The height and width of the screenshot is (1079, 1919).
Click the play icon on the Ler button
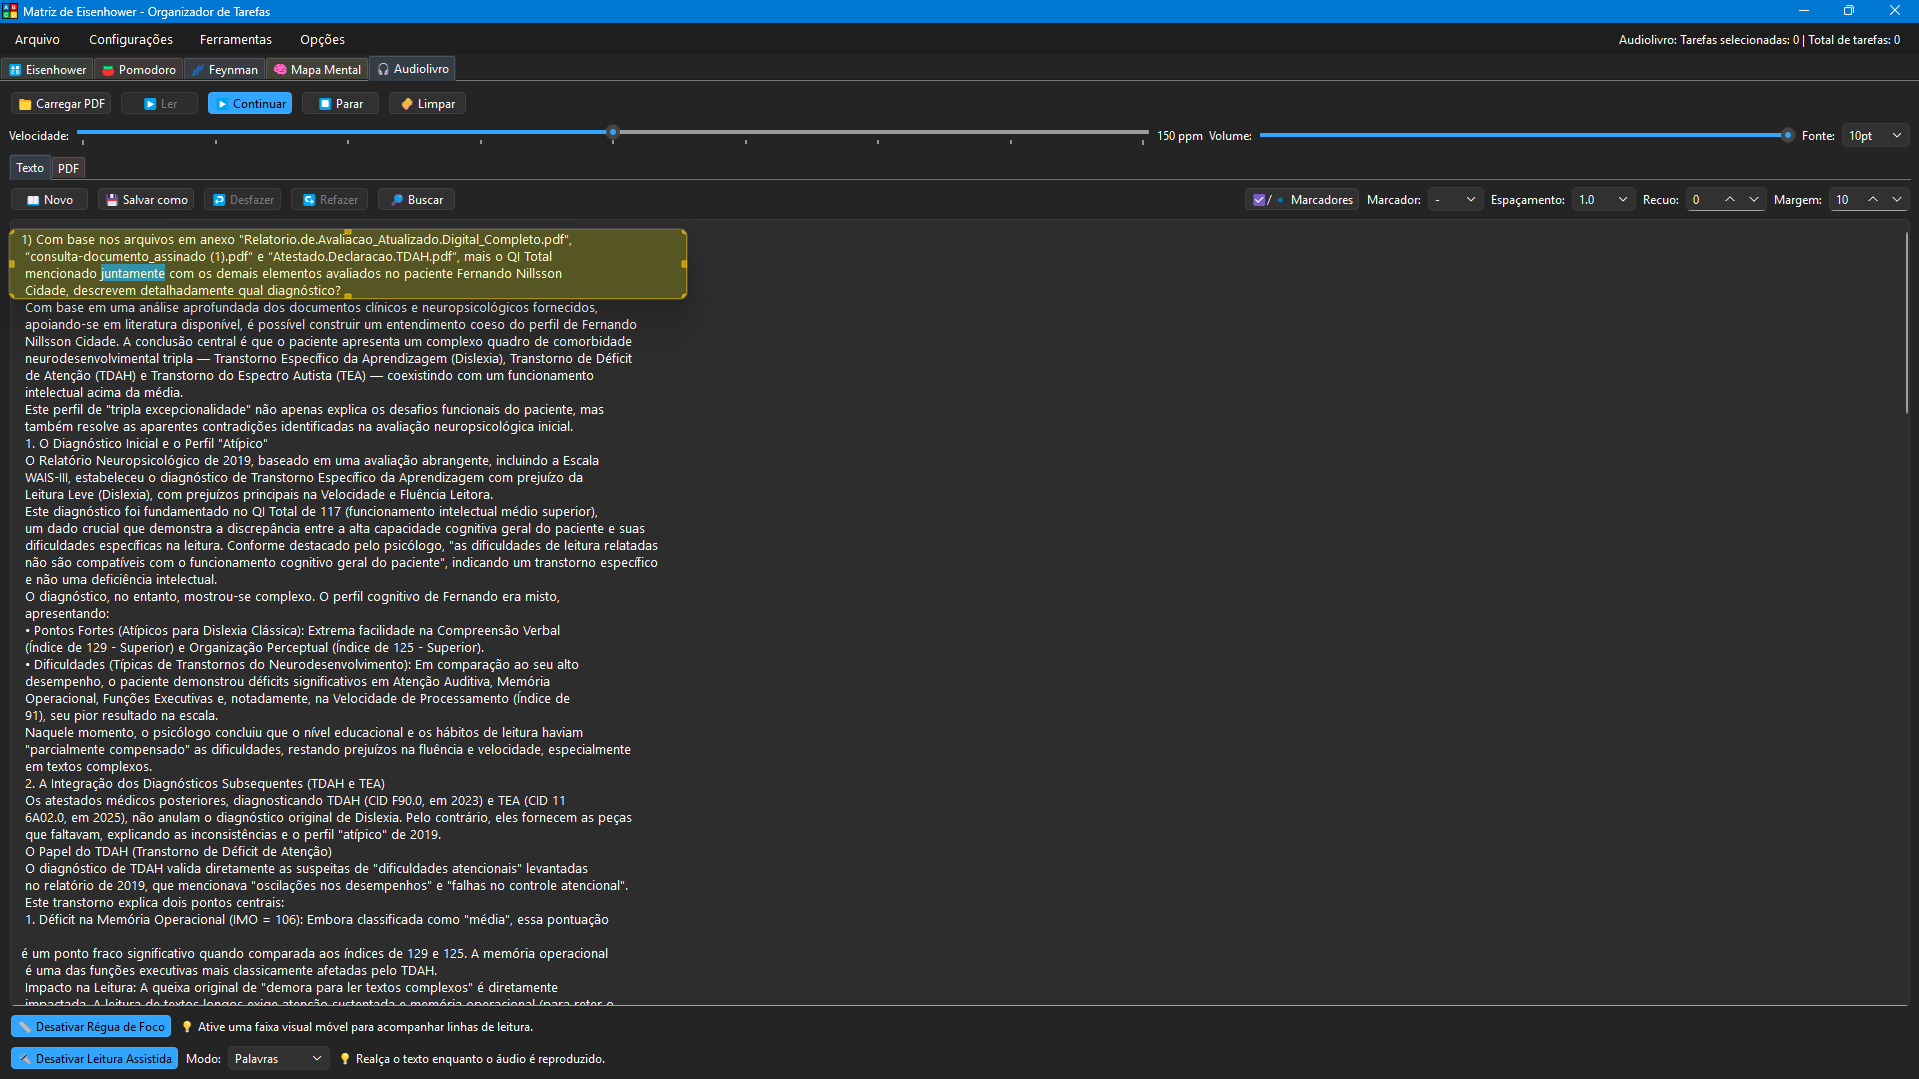(x=150, y=104)
